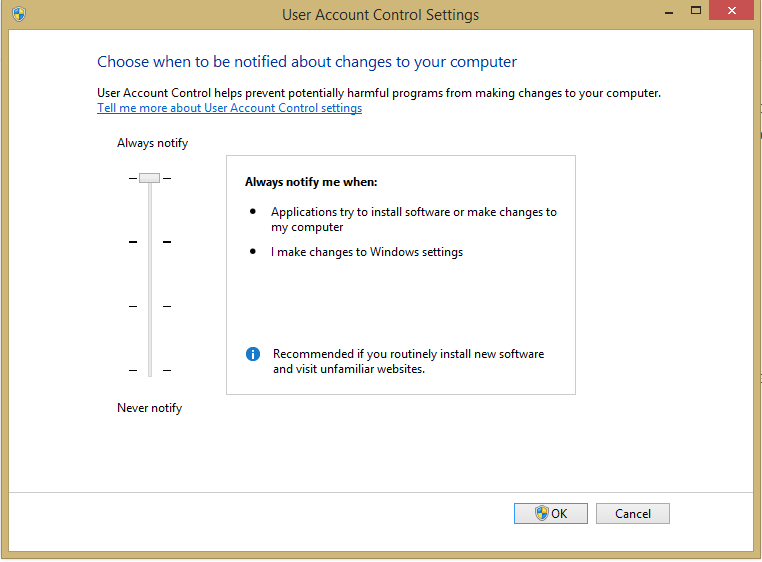This screenshot has width=762, height=562.
Task: Click the Never notify label
Action: click(150, 408)
